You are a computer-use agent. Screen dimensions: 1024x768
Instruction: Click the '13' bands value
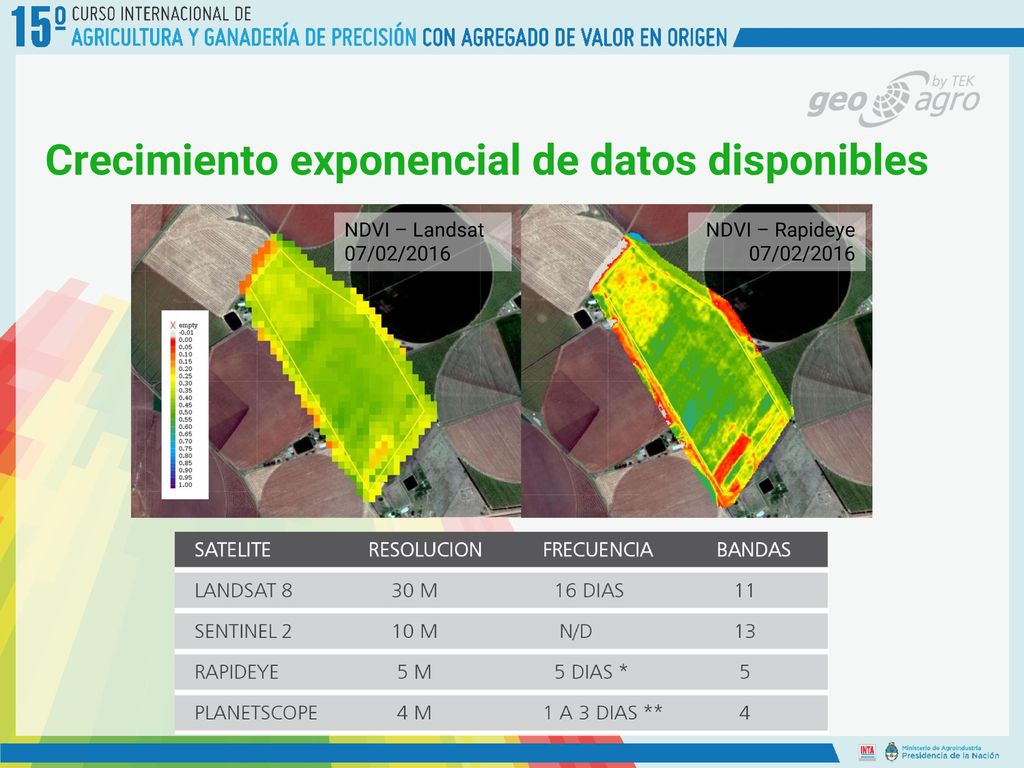point(745,632)
